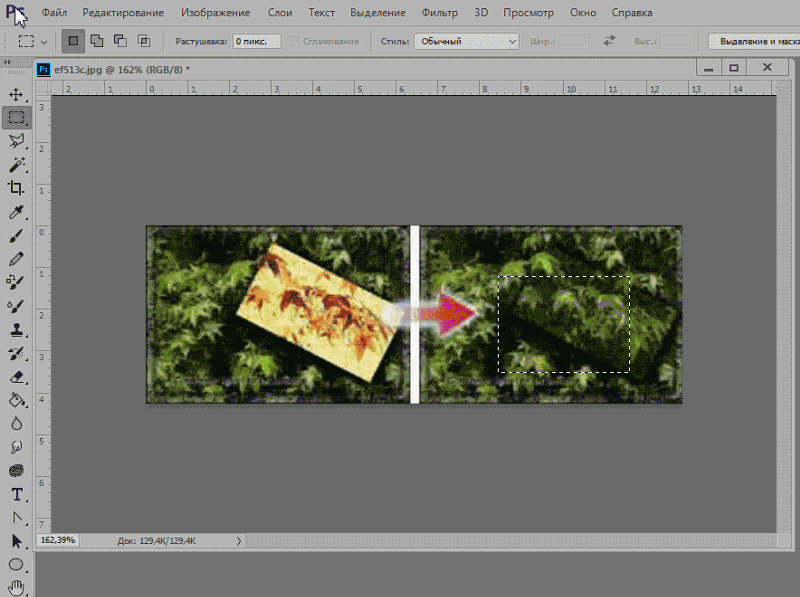Screen dimensions: 800x597
Task: Select the Rectangular Marquee tool
Action: [x=16, y=117]
